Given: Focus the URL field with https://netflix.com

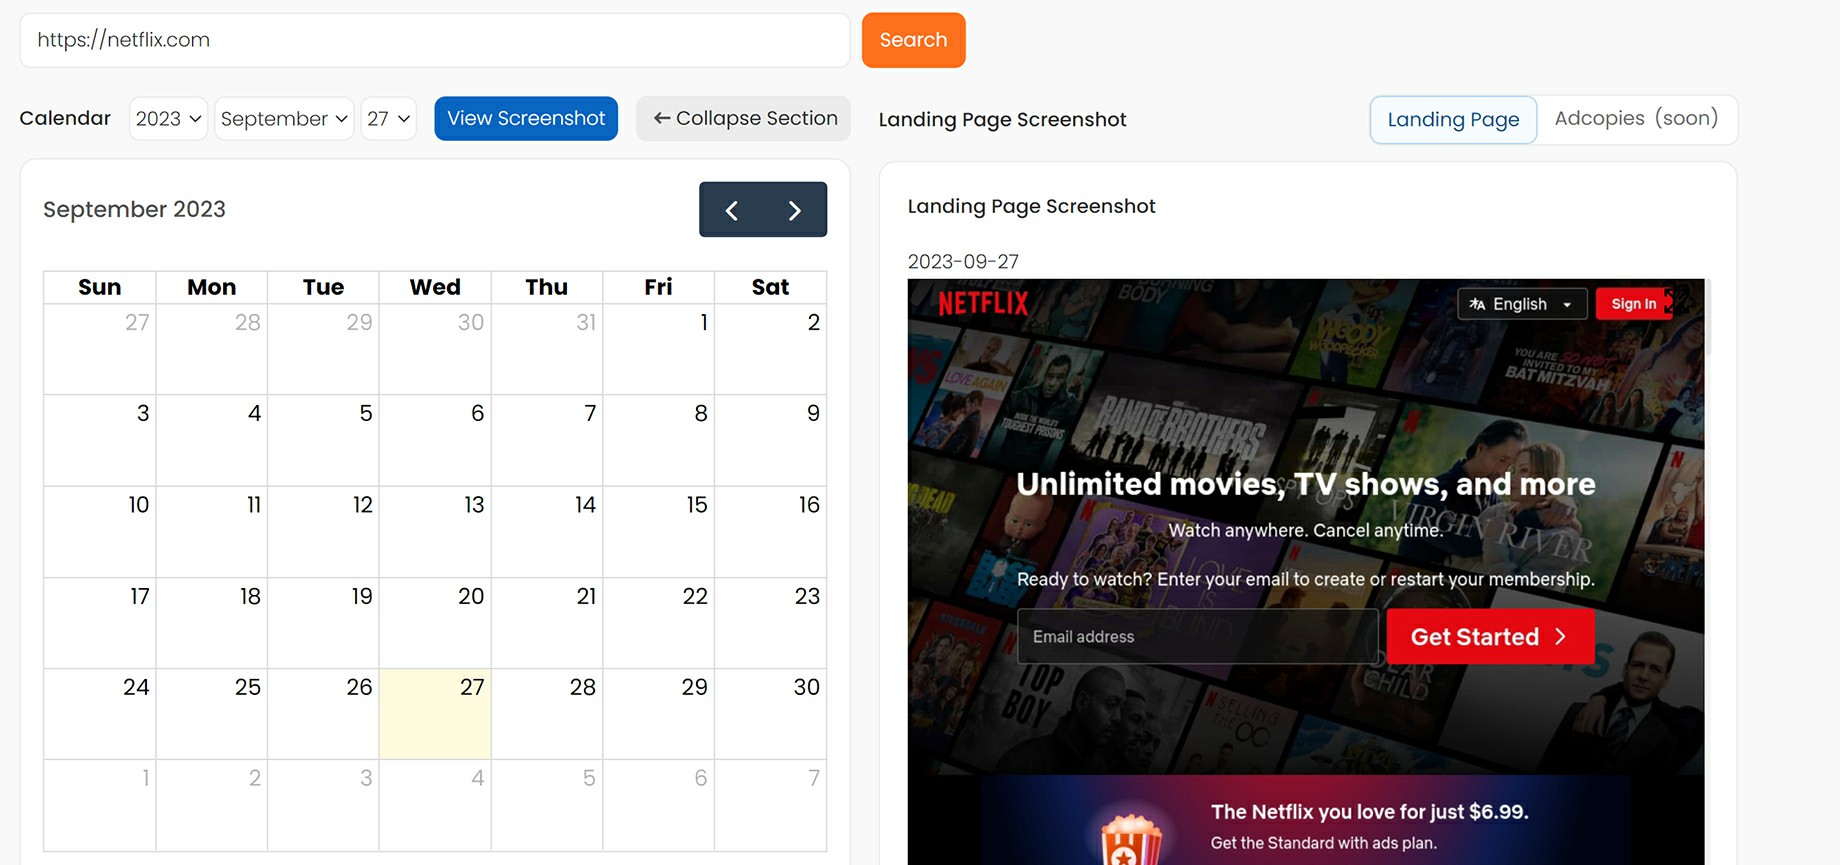Looking at the screenshot, I should click(435, 40).
